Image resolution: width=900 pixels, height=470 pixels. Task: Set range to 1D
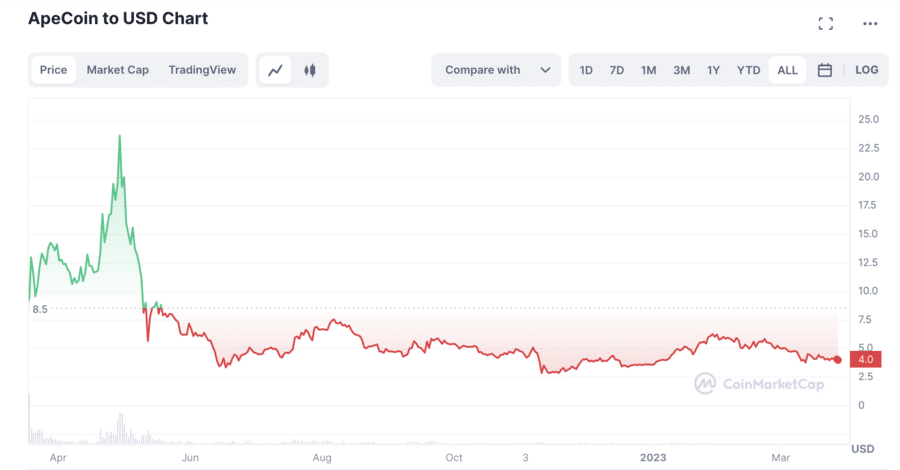586,70
